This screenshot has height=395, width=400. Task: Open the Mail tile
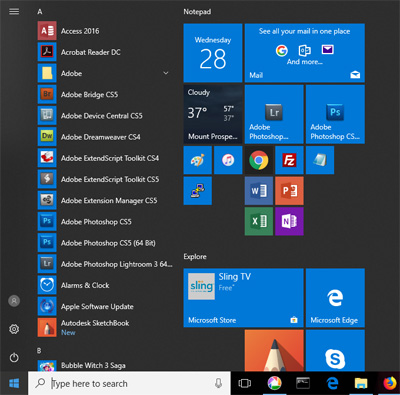pyautogui.click(x=305, y=53)
